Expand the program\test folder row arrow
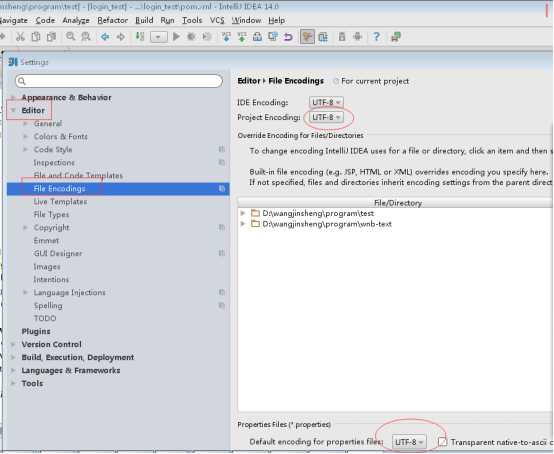Screen dimensions: 554x454 pos(243,213)
